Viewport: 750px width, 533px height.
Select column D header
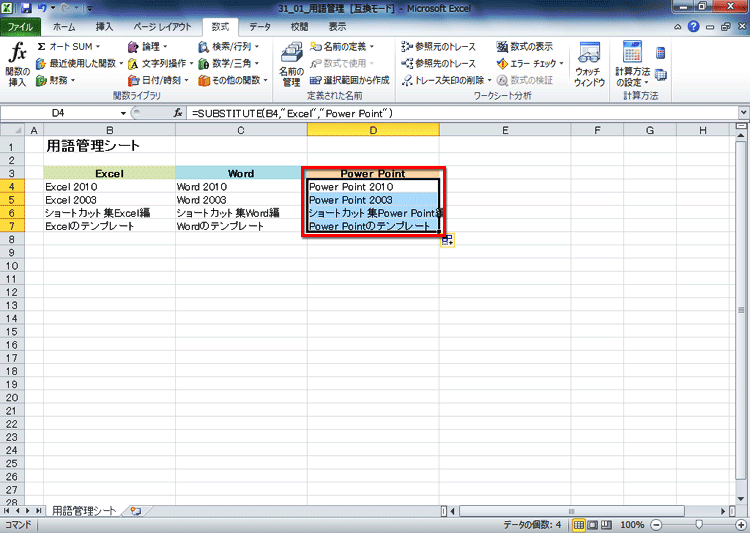click(373, 130)
